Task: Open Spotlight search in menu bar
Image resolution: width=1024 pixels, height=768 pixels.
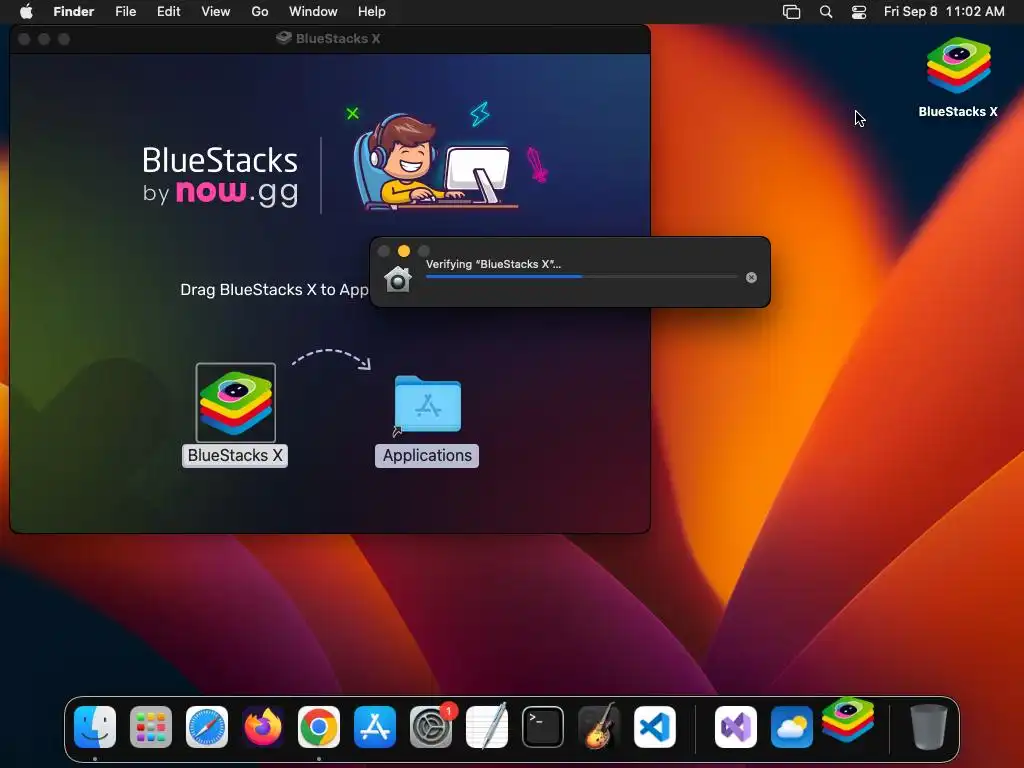Action: point(826,12)
